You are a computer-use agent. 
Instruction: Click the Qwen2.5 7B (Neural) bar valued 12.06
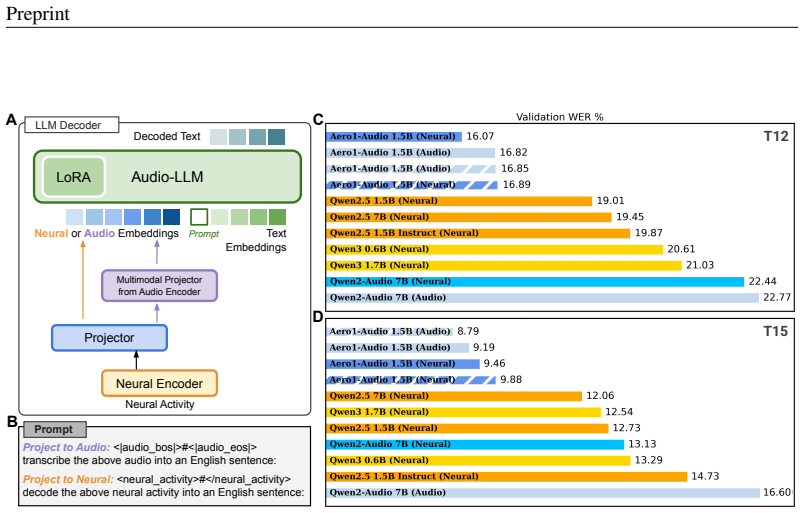[454, 396]
